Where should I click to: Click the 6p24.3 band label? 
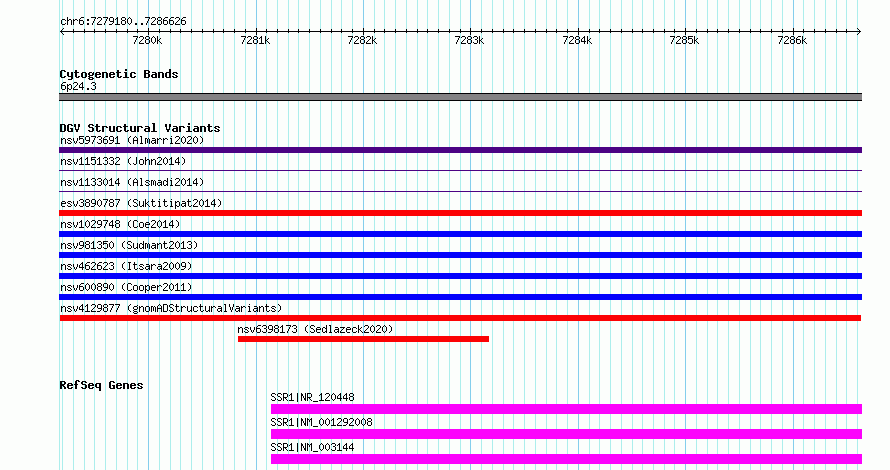point(78,86)
